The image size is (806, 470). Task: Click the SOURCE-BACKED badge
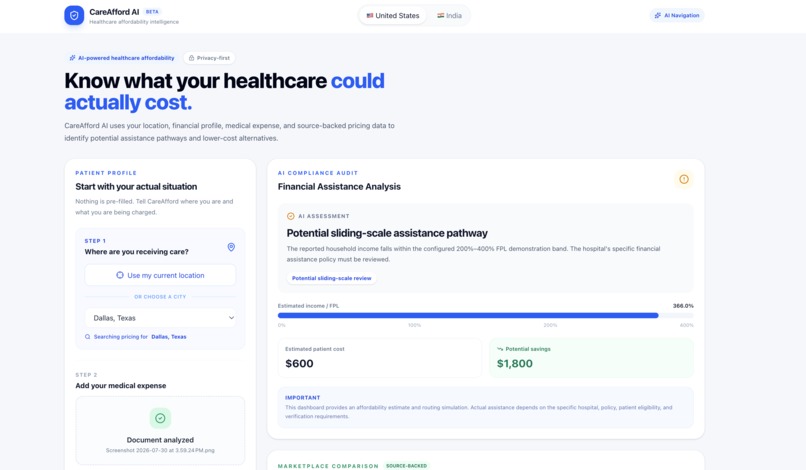(x=407, y=466)
